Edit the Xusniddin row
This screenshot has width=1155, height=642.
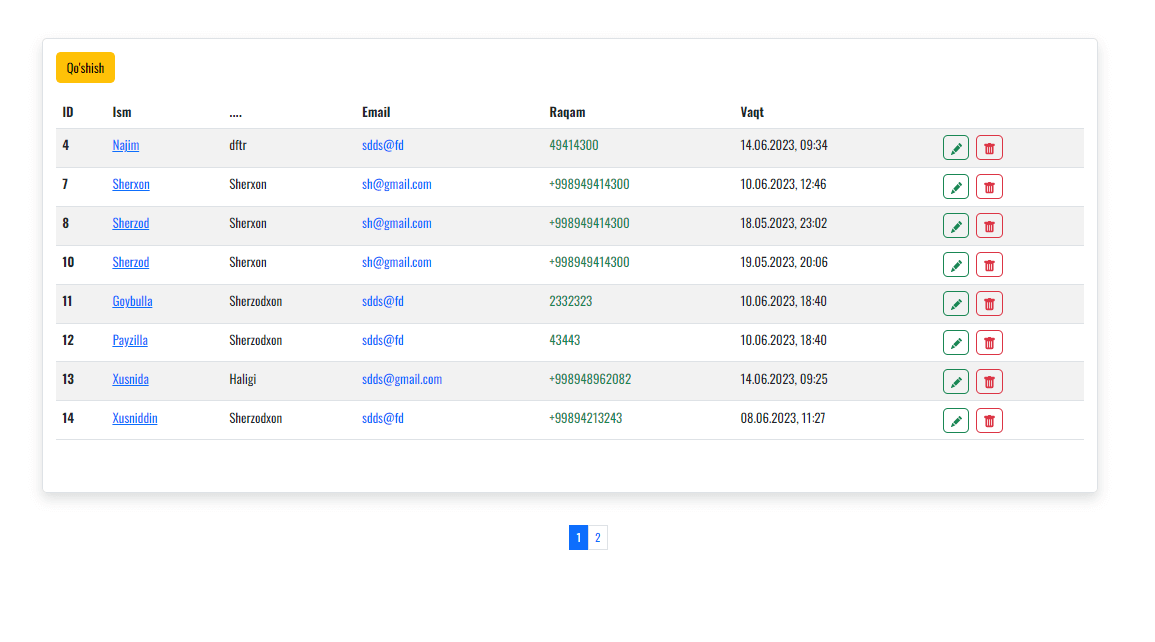pyautogui.click(x=956, y=421)
